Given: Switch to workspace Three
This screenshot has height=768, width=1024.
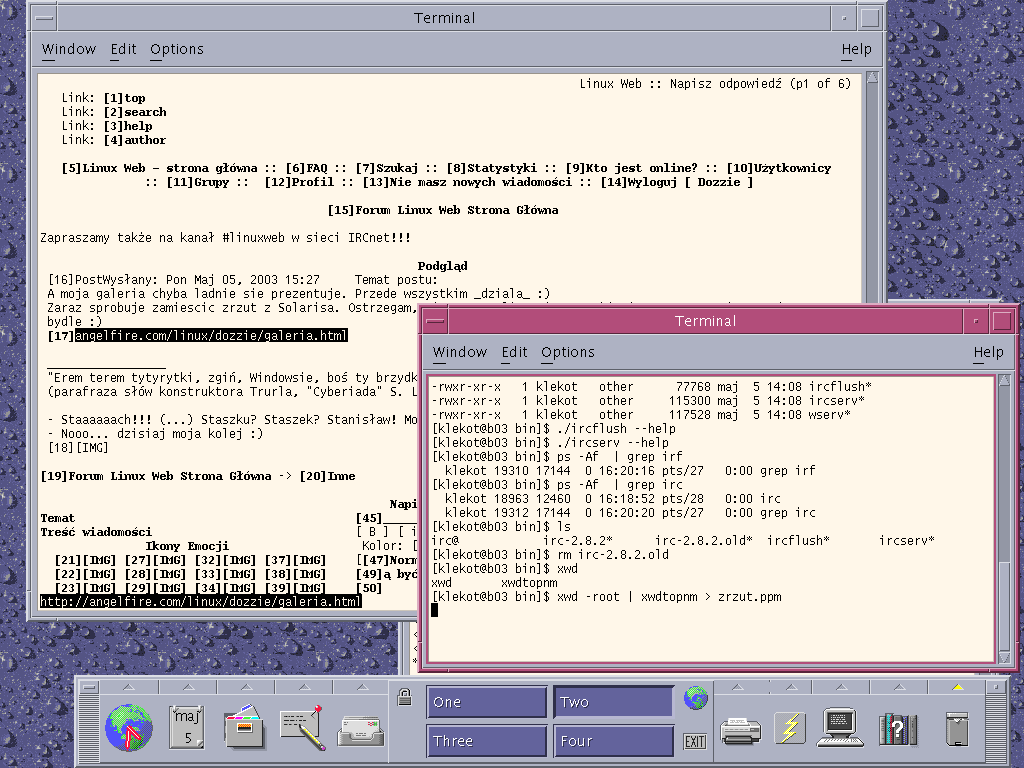Looking at the screenshot, I should click(487, 740).
